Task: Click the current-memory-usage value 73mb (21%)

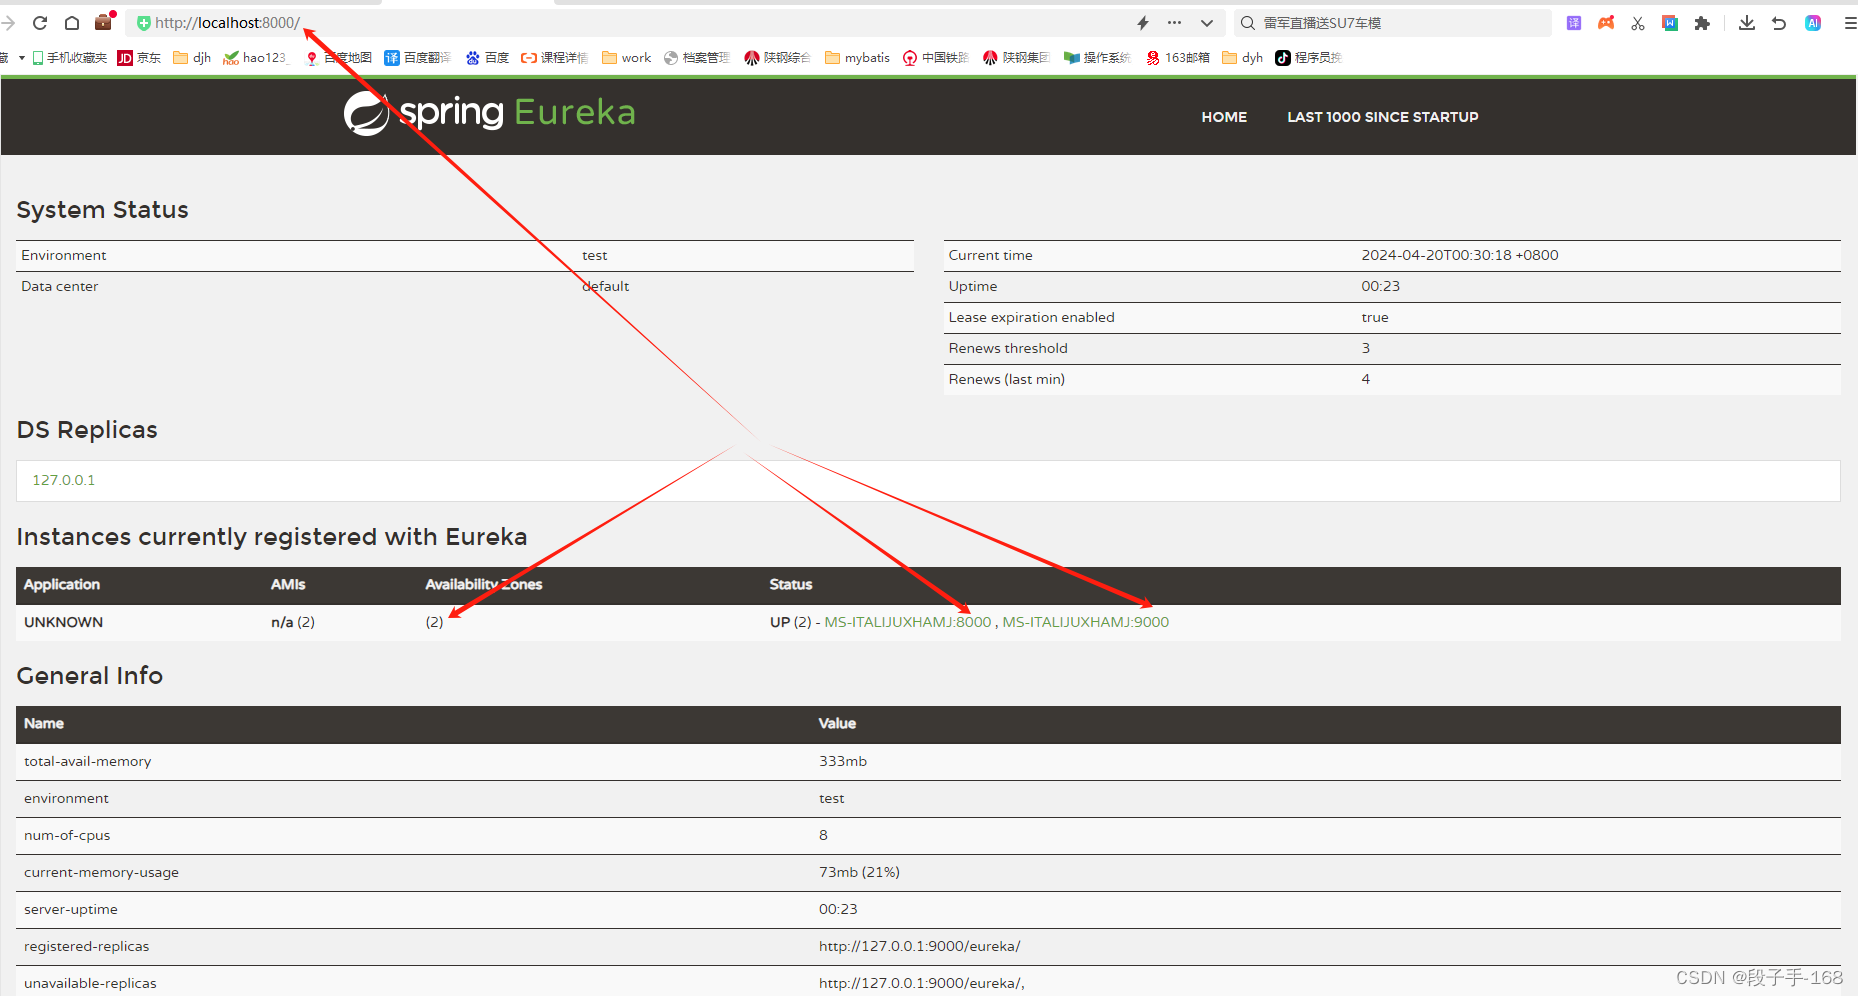Action: [859, 872]
